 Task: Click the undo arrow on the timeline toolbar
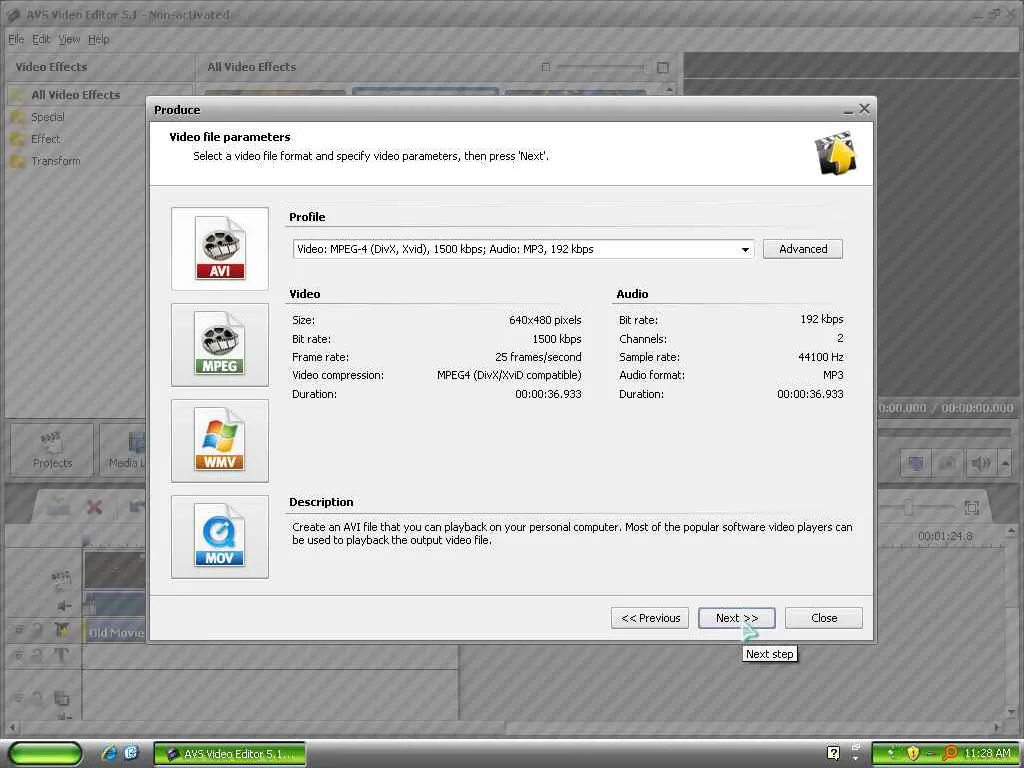(136, 507)
